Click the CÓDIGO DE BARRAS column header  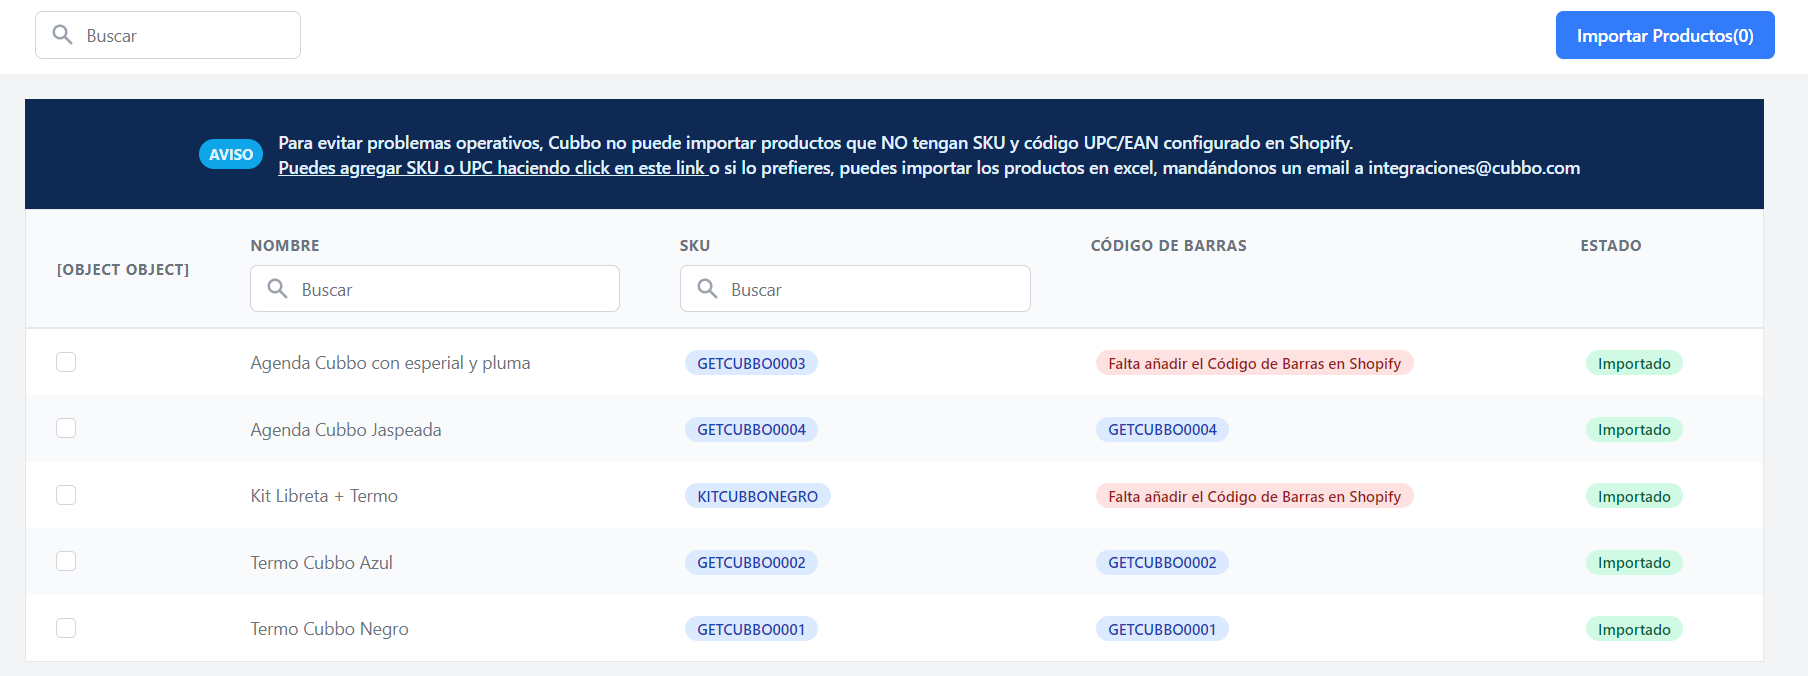1168,246
